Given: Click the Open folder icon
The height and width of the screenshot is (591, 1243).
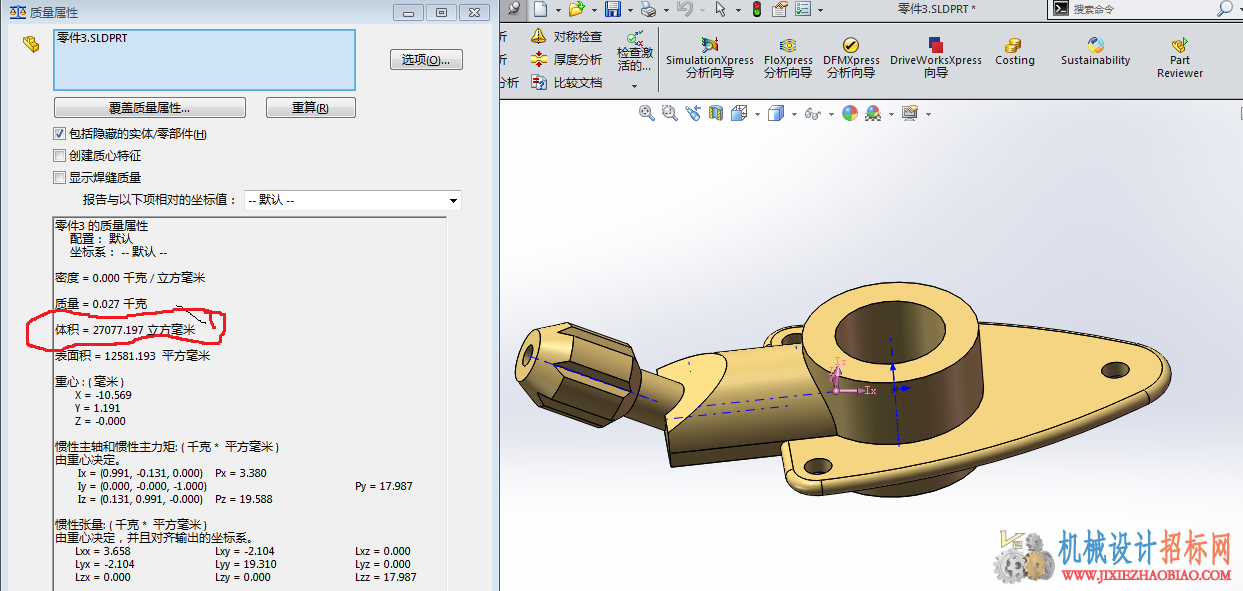Looking at the screenshot, I should [x=576, y=9].
